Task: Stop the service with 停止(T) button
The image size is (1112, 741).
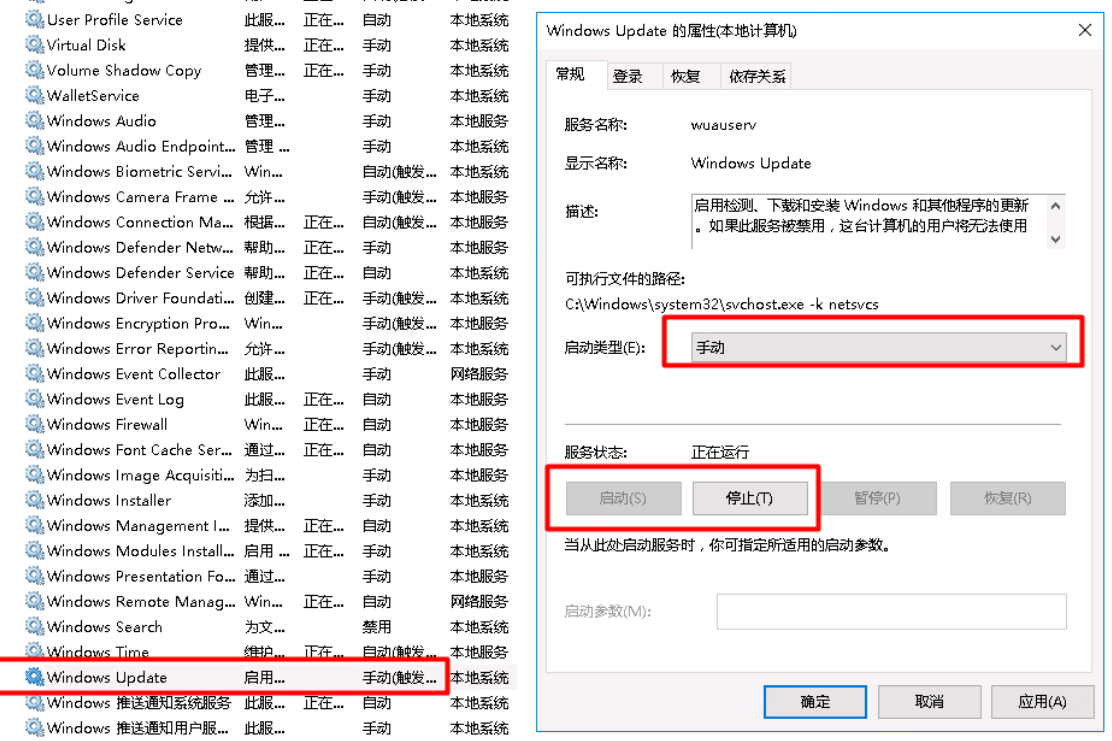Action: 750,498
